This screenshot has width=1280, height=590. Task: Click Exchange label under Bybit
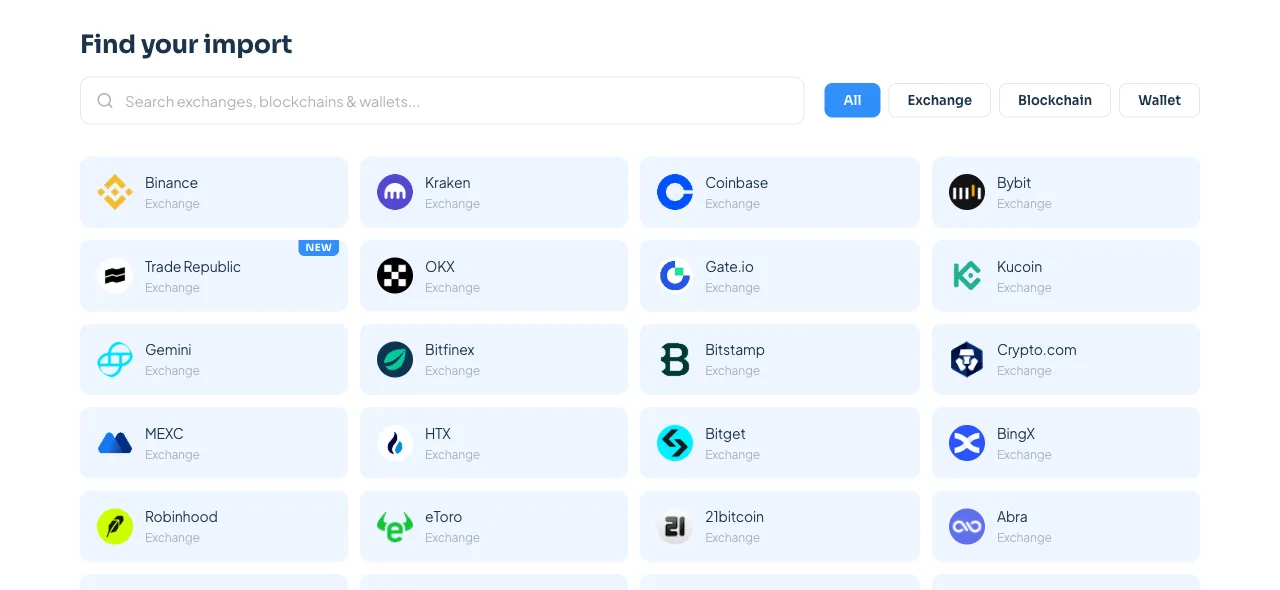click(x=1024, y=204)
